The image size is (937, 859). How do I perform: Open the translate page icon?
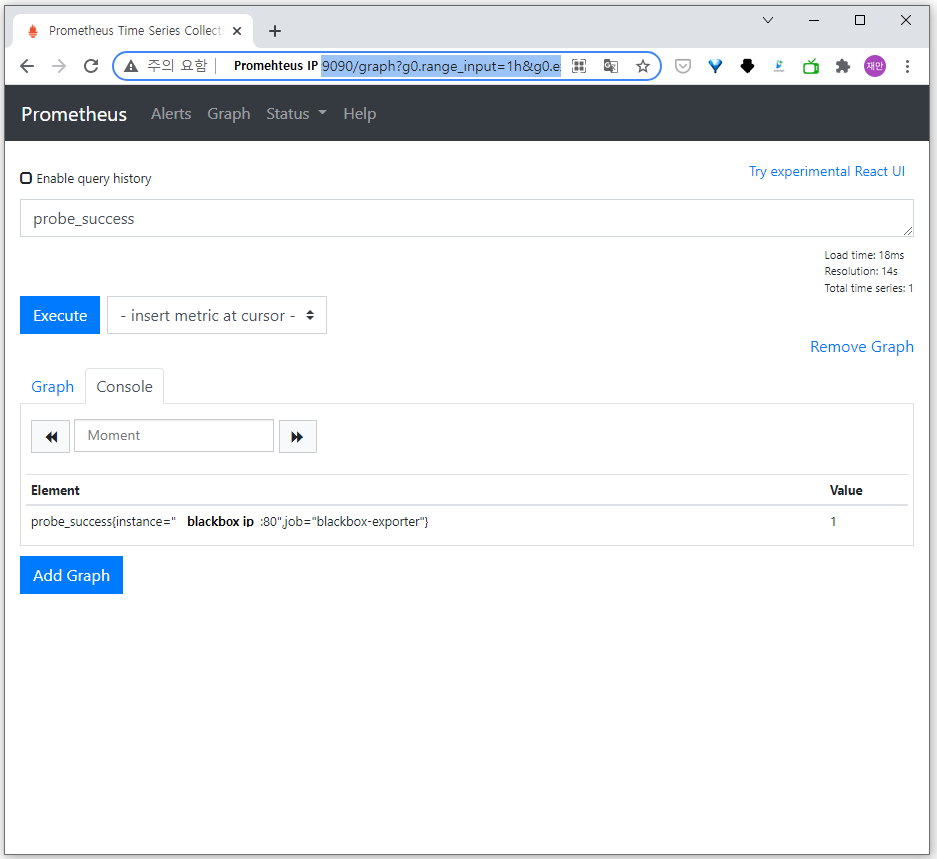pyautogui.click(x=611, y=66)
